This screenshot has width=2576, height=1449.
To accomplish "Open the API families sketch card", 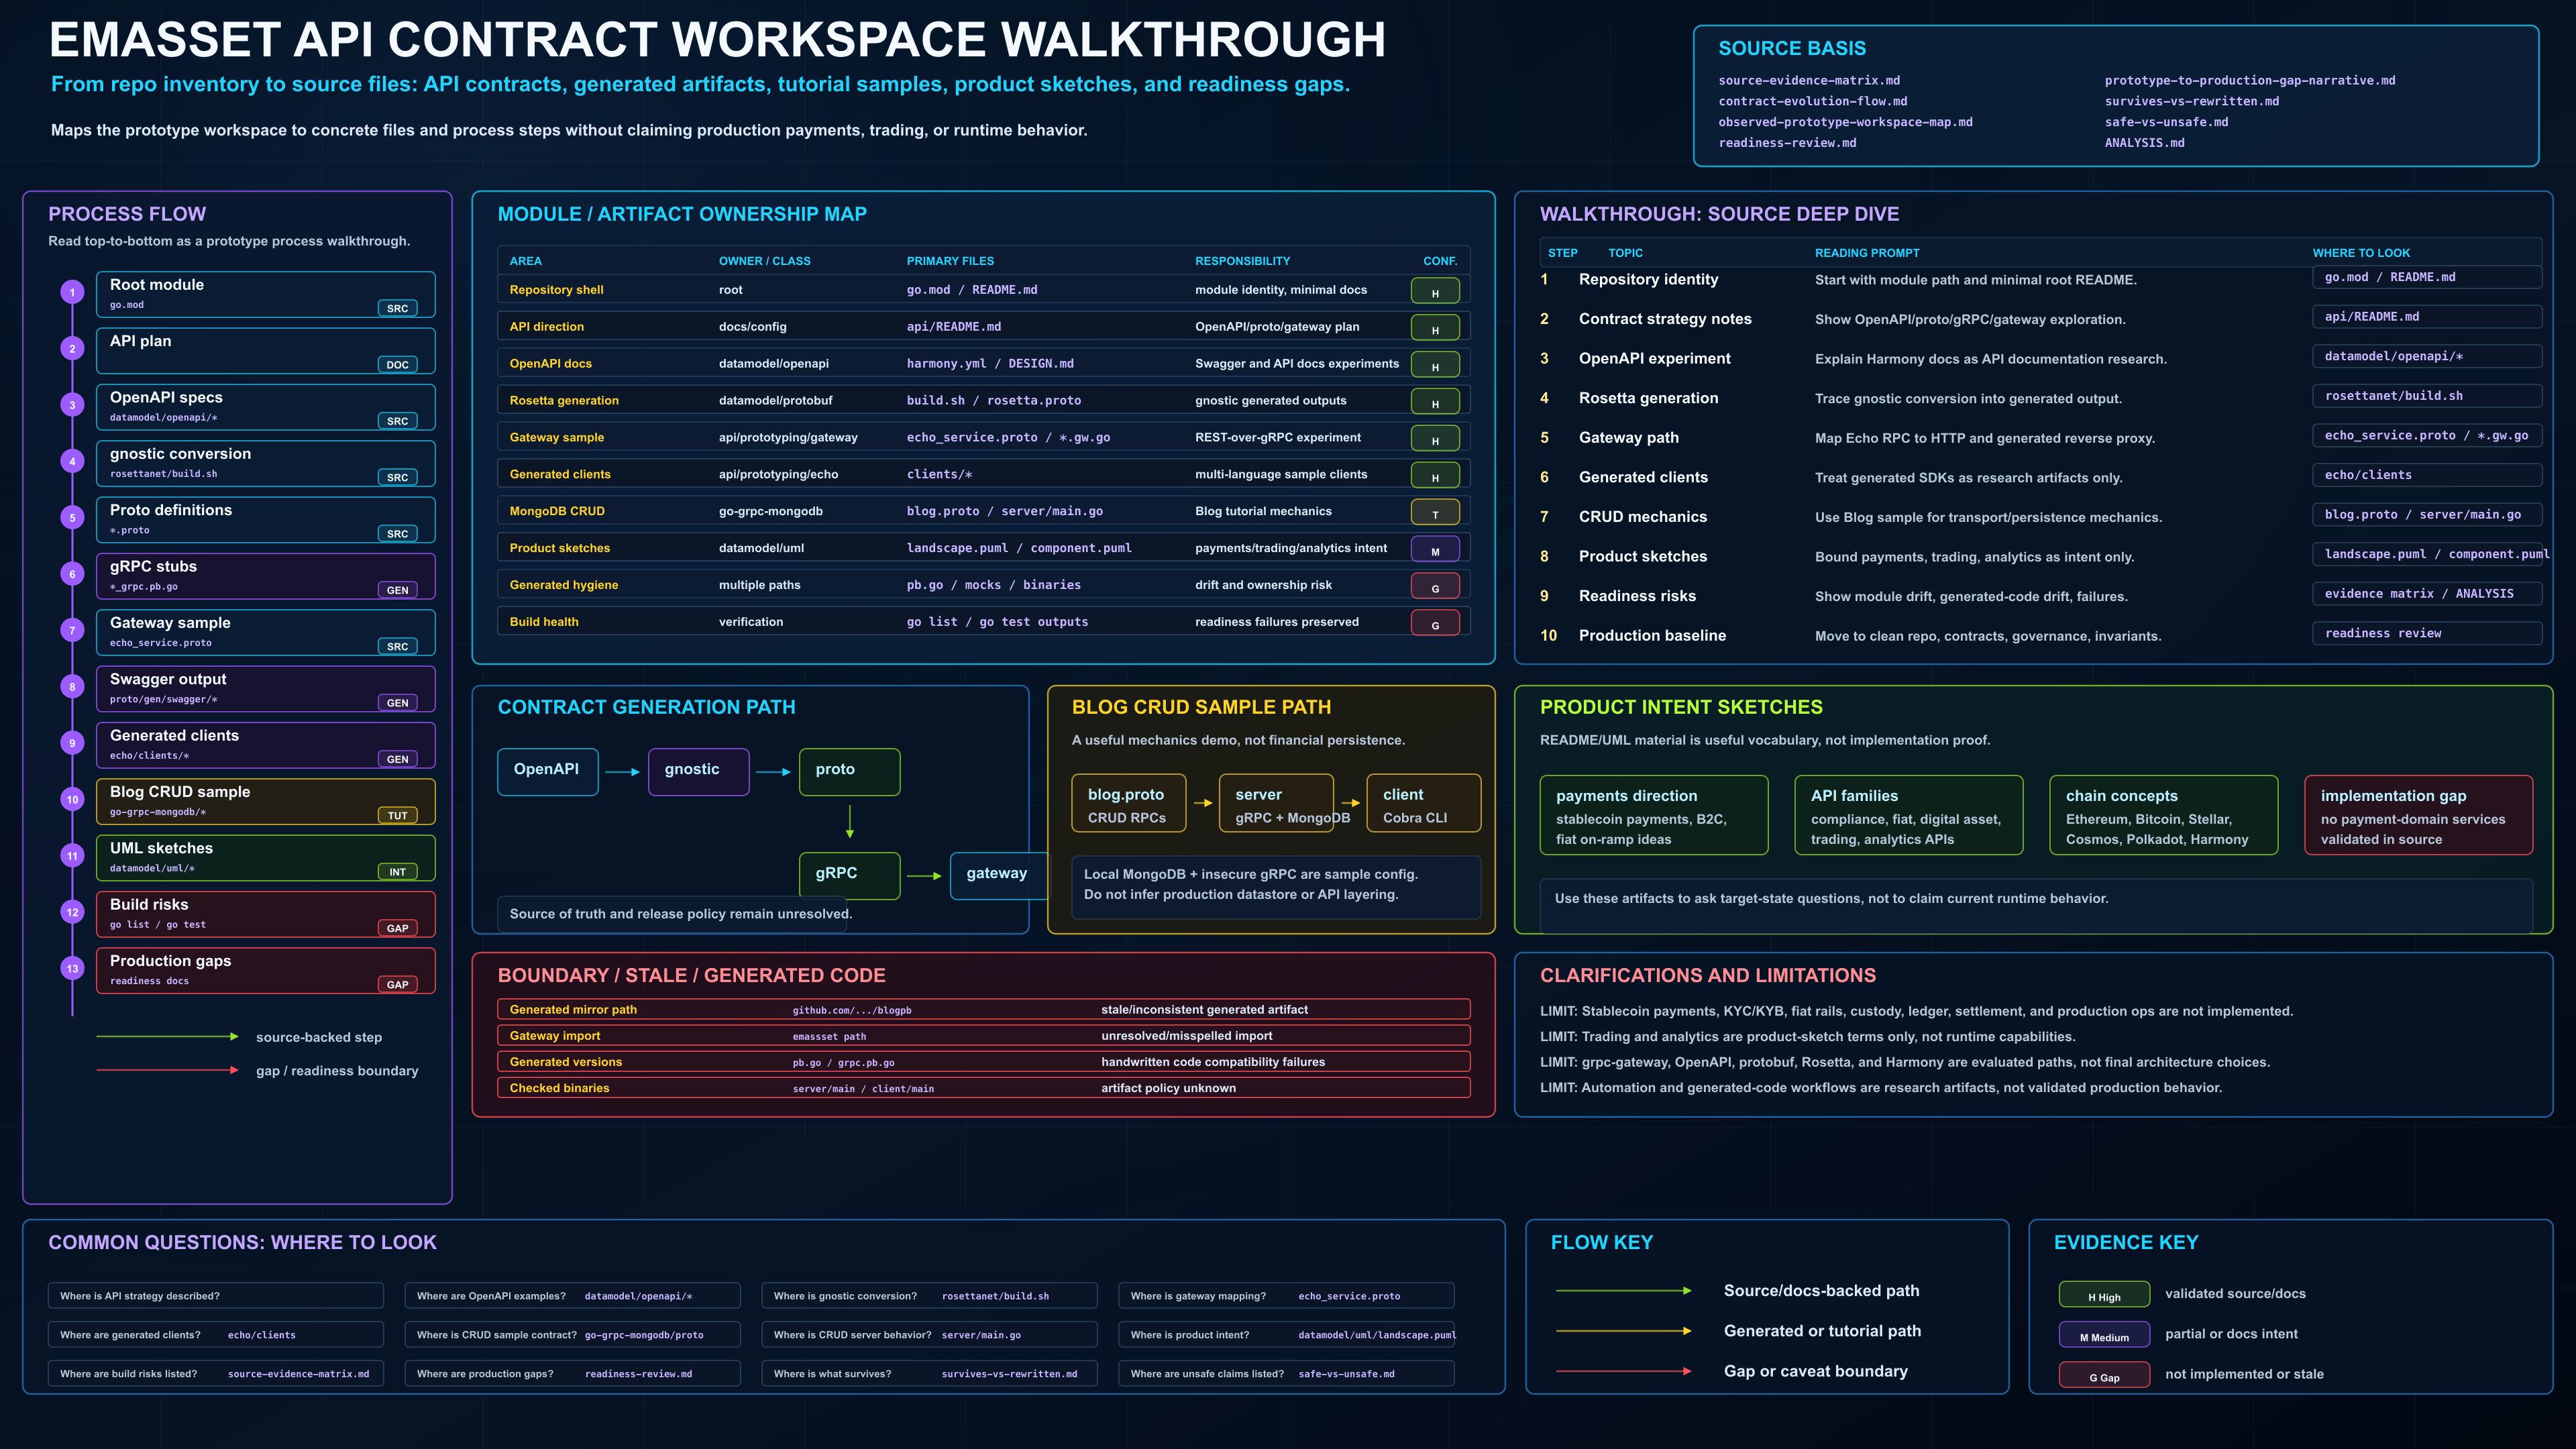I will (x=1909, y=815).
